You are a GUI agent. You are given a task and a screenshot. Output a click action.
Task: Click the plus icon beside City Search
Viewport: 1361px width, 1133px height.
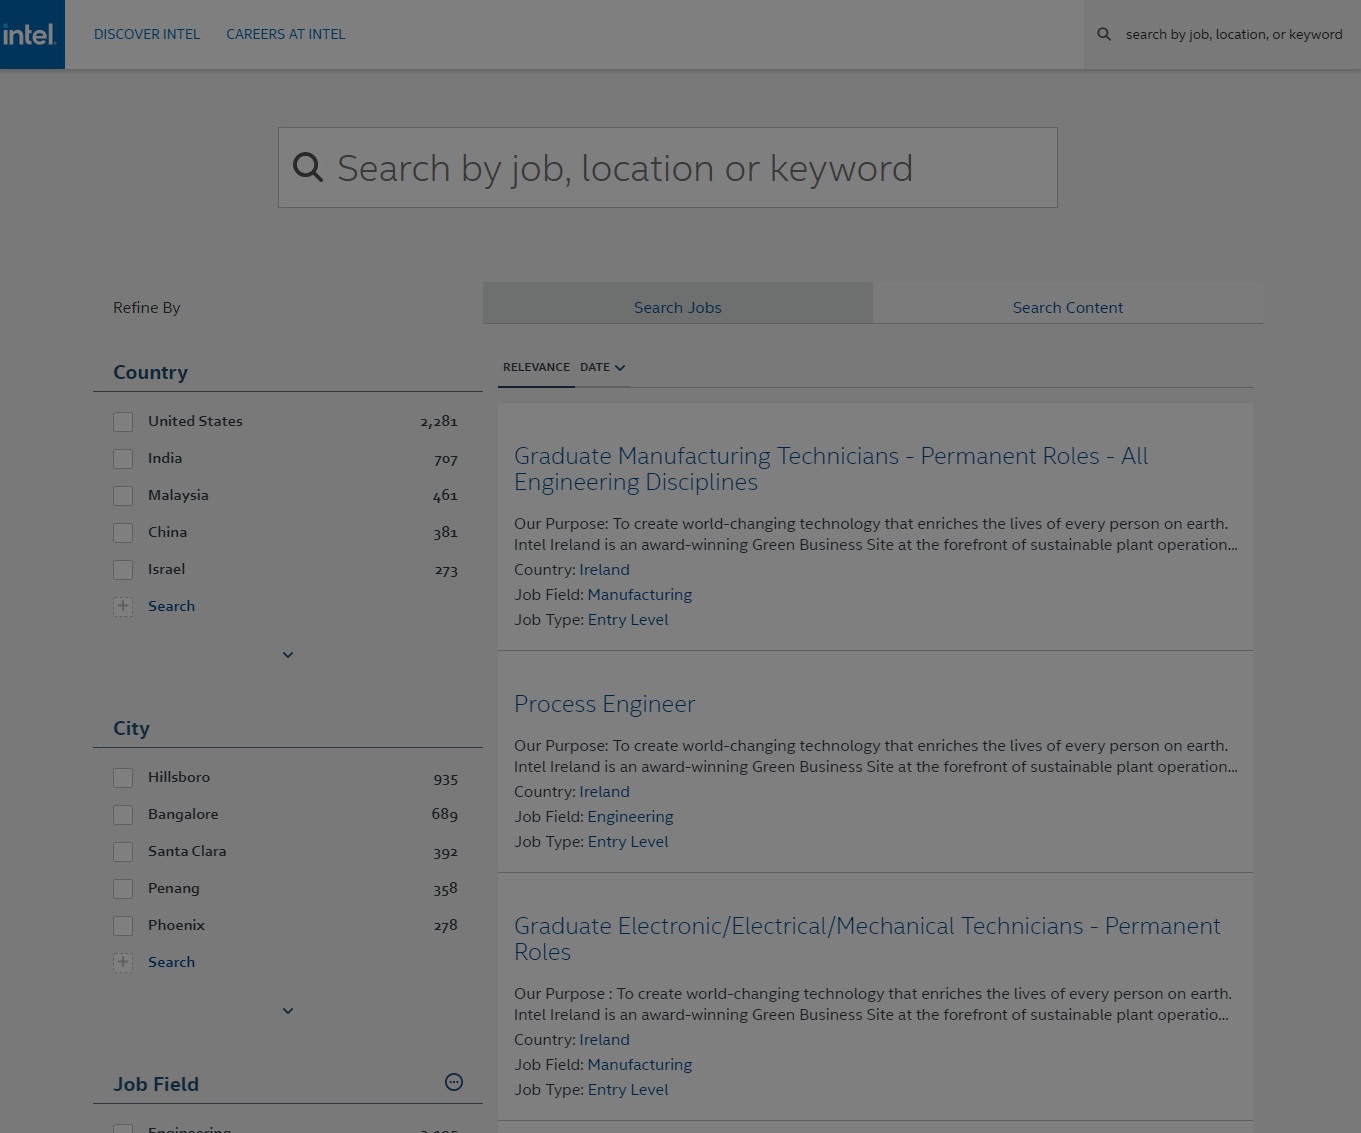pyautogui.click(x=123, y=962)
